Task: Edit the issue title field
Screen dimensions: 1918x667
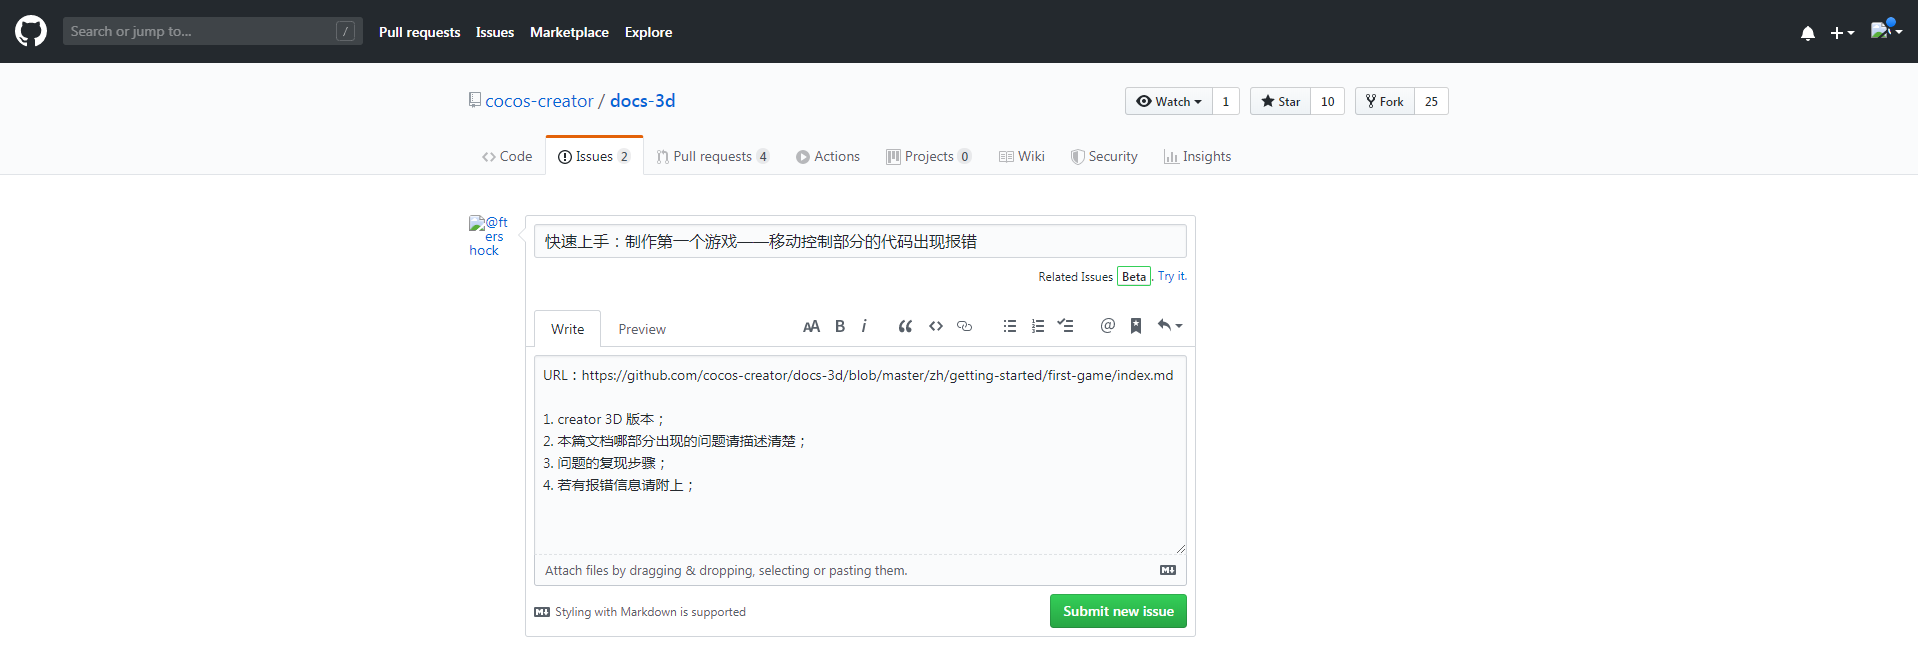Action: [x=860, y=241]
